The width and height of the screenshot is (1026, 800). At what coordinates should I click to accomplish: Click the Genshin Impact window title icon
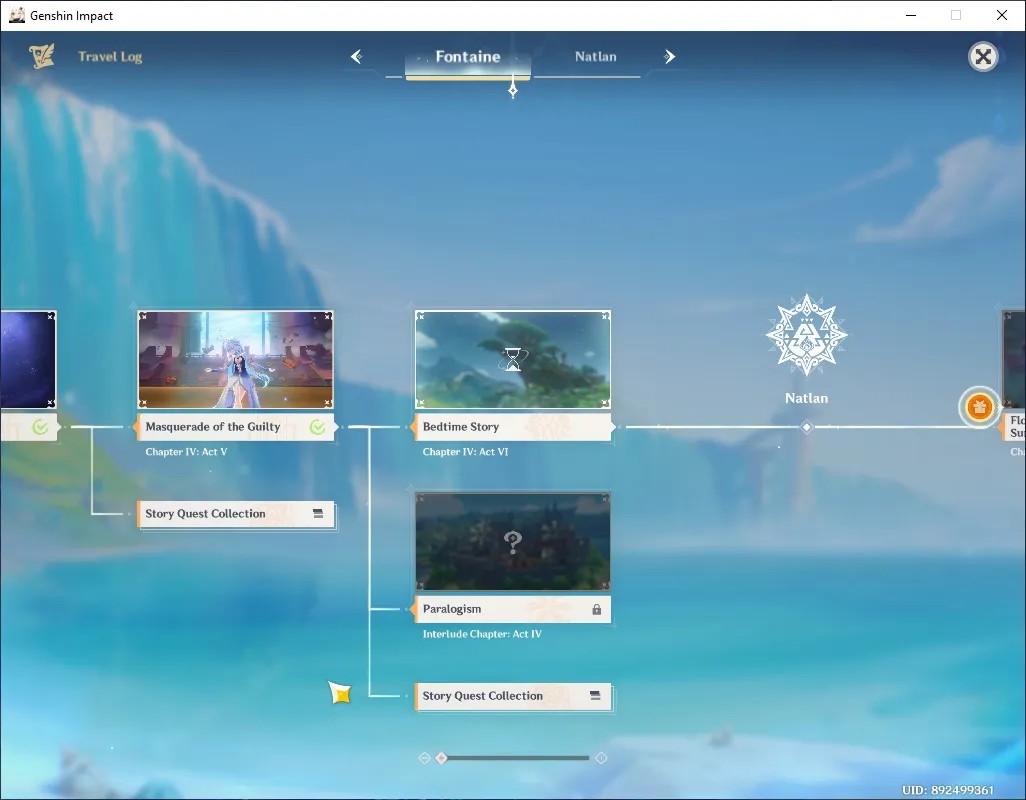16,15
